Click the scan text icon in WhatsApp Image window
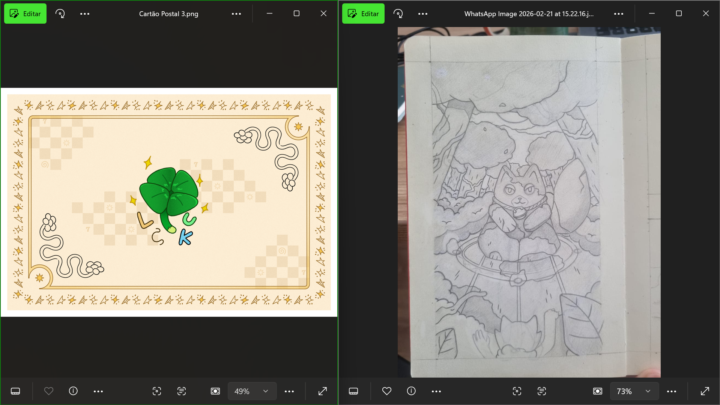Screen dimensions: 720x405 pyautogui.click(x=541, y=391)
